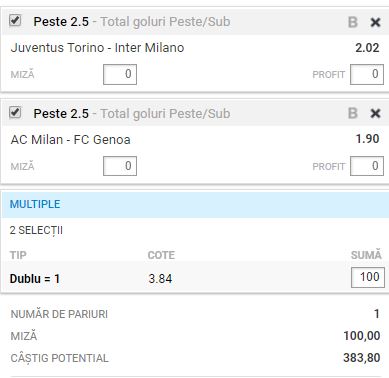
Task: Collapse the MULTIPLE section header
Action: [x=195, y=204]
